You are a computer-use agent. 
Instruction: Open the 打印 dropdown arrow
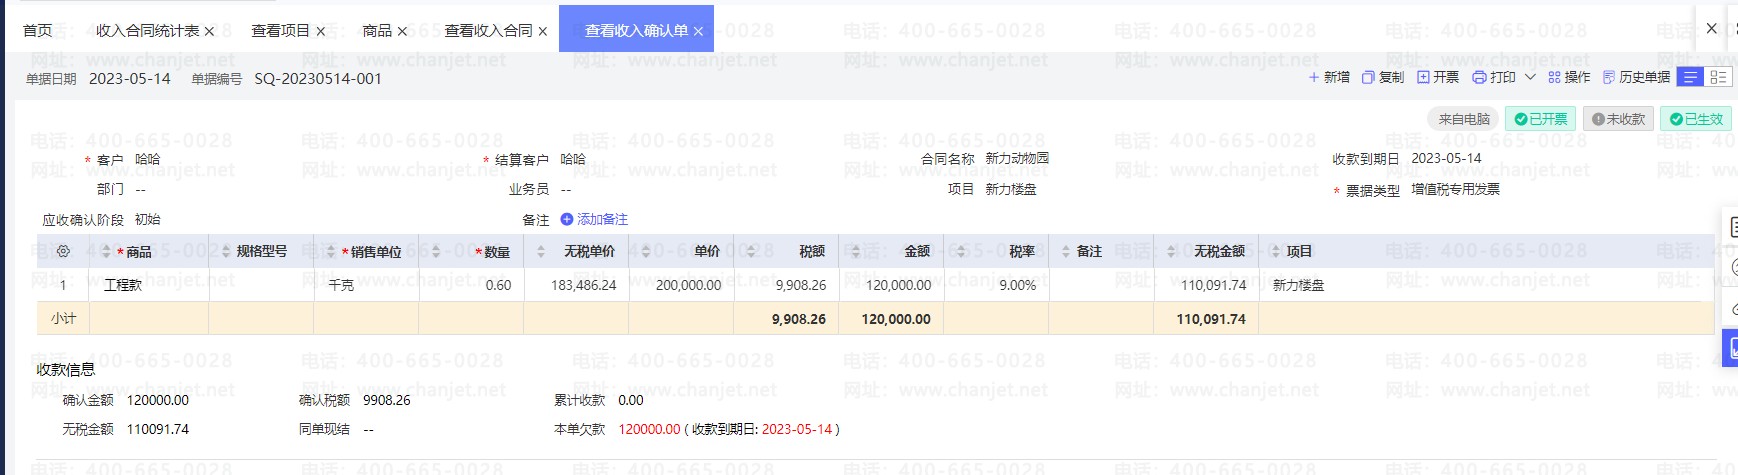coord(1530,77)
